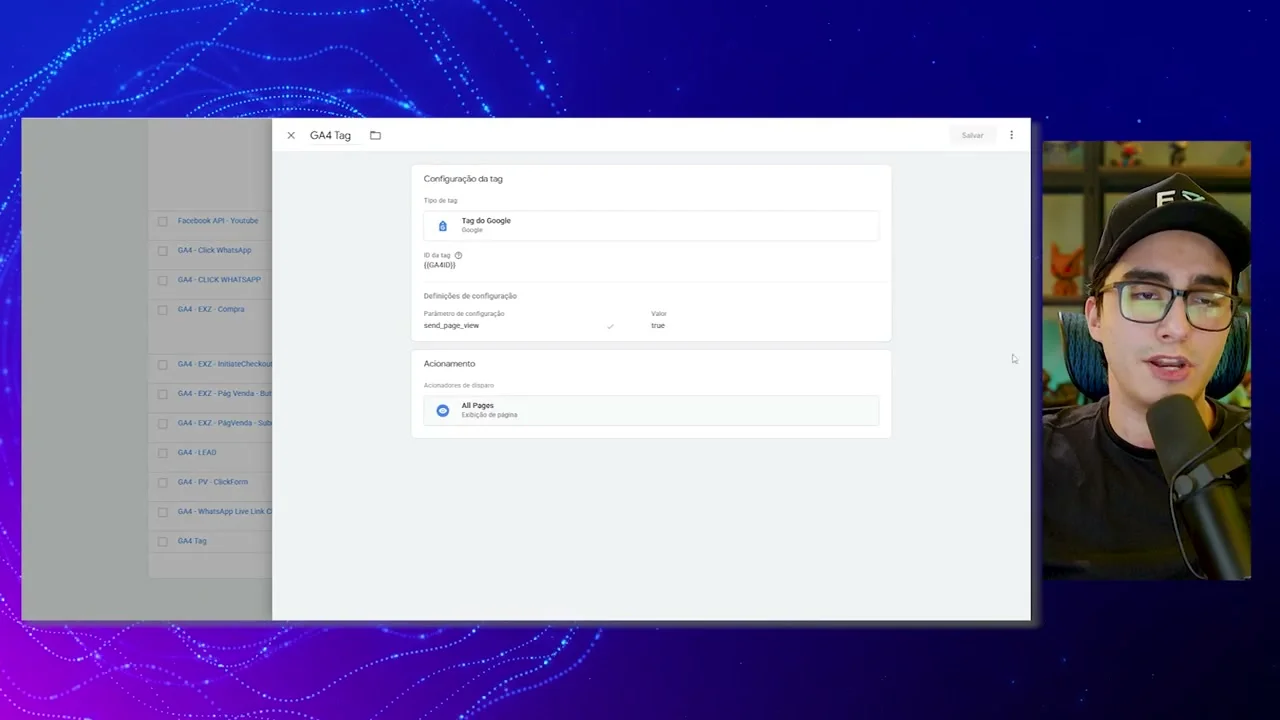
Task: Tick the Facebook API - Youtube checkbox
Action: 163,221
